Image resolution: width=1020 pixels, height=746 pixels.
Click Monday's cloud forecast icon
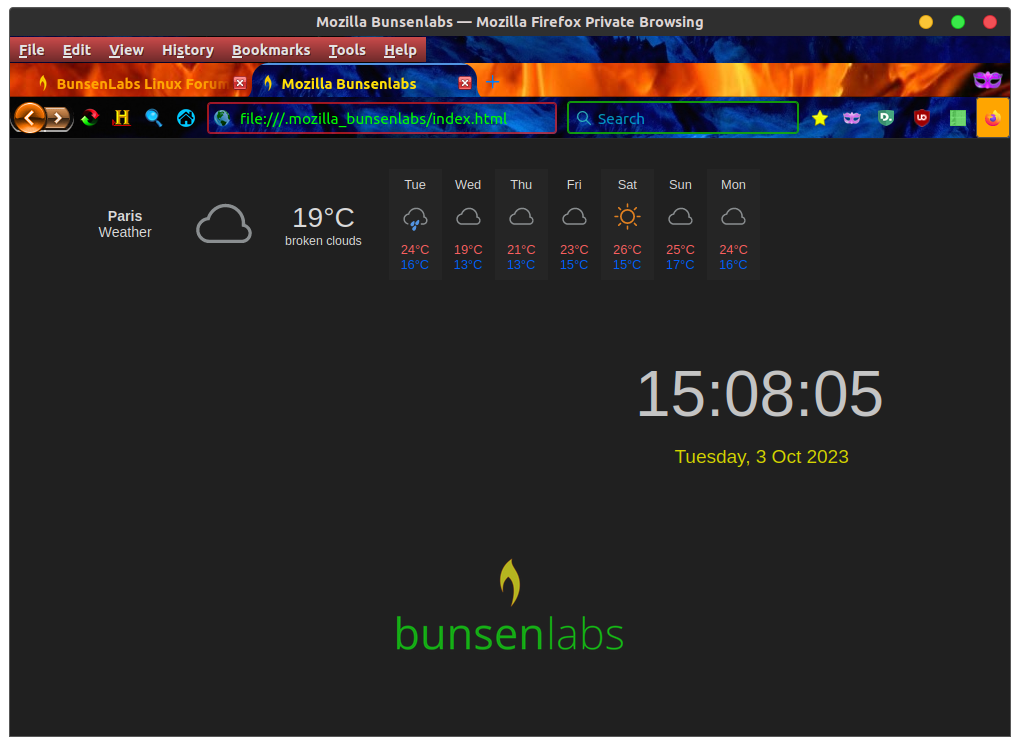point(733,217)
